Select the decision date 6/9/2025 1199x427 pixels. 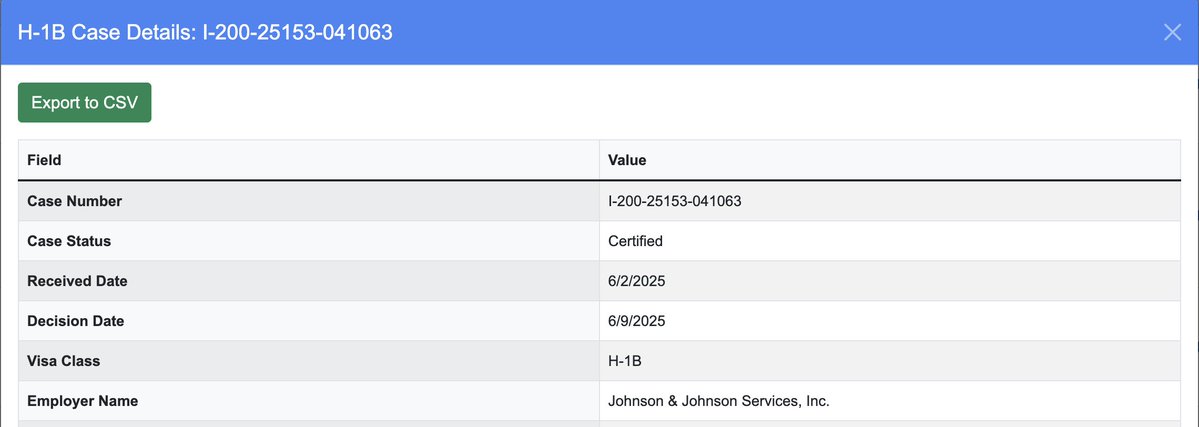(637, 321)
